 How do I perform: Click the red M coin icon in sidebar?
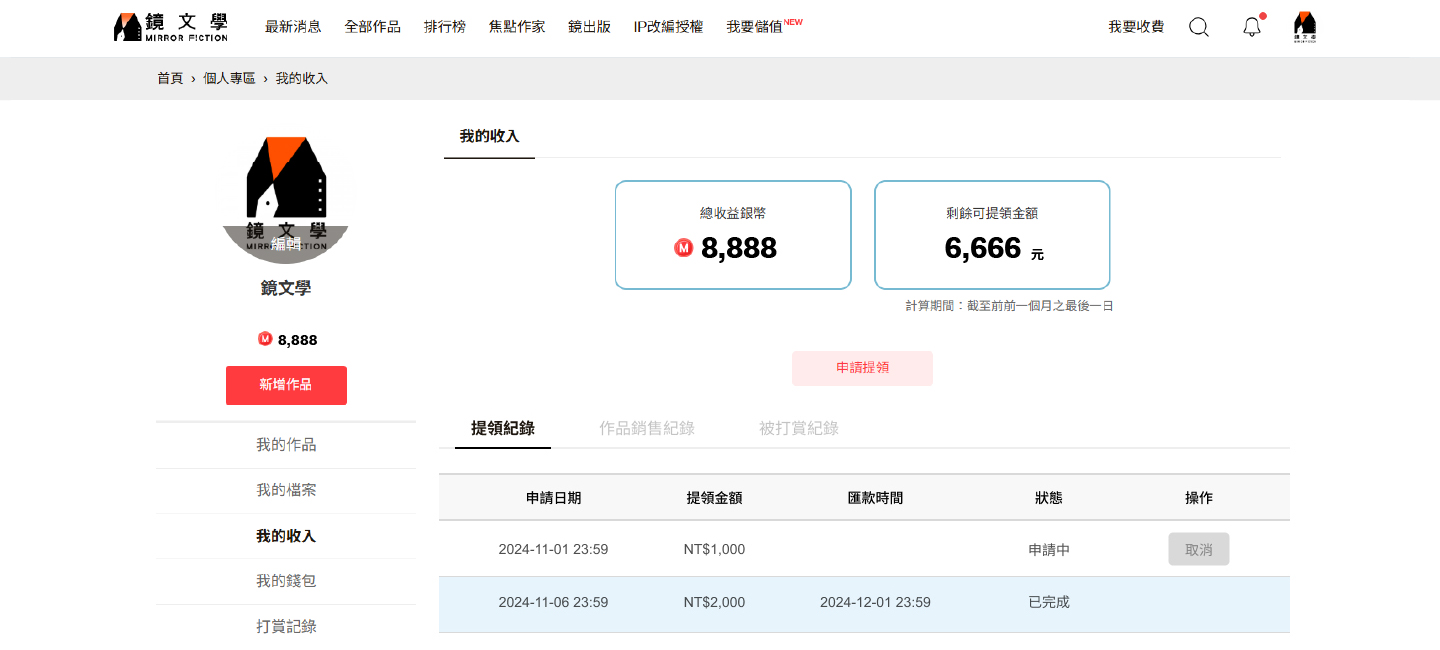point(265,339)
